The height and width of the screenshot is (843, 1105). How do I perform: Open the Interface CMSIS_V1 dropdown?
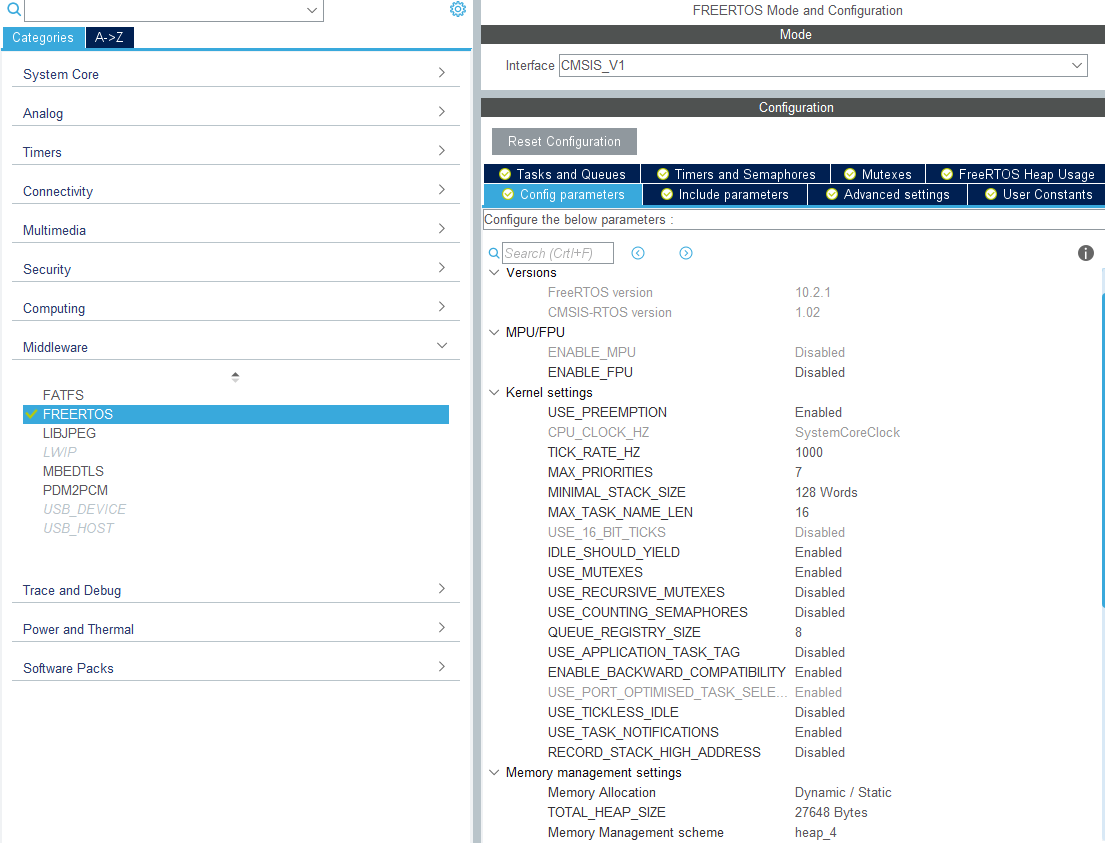[822, 66]
